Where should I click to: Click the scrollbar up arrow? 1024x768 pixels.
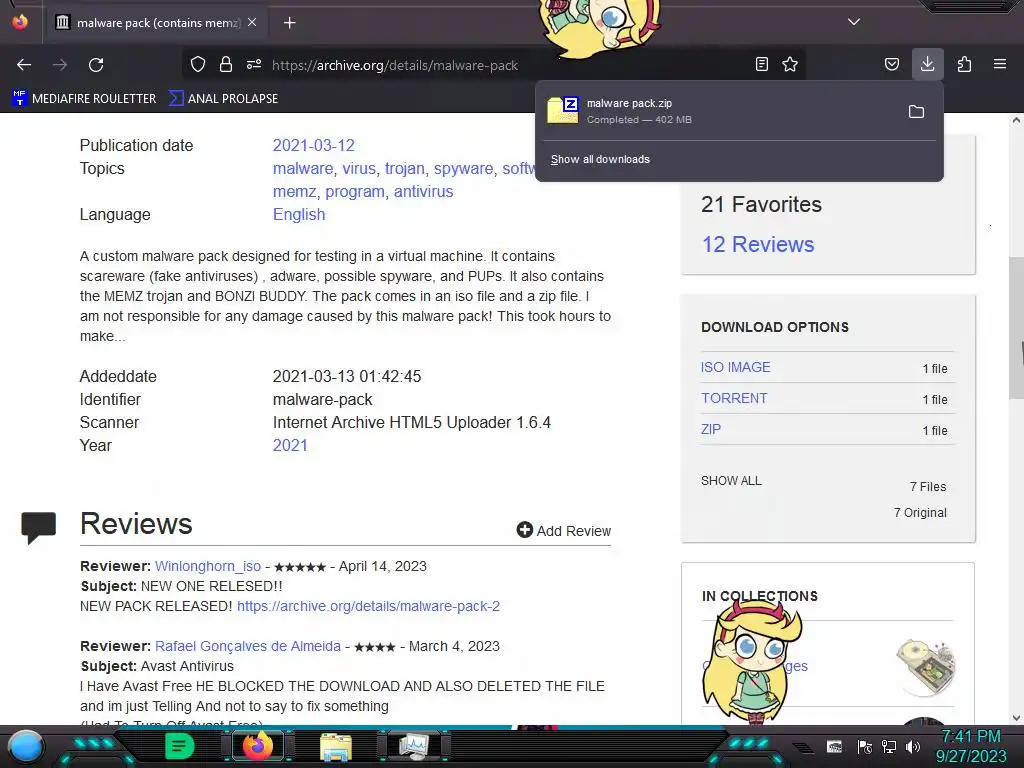(1016, 120)
